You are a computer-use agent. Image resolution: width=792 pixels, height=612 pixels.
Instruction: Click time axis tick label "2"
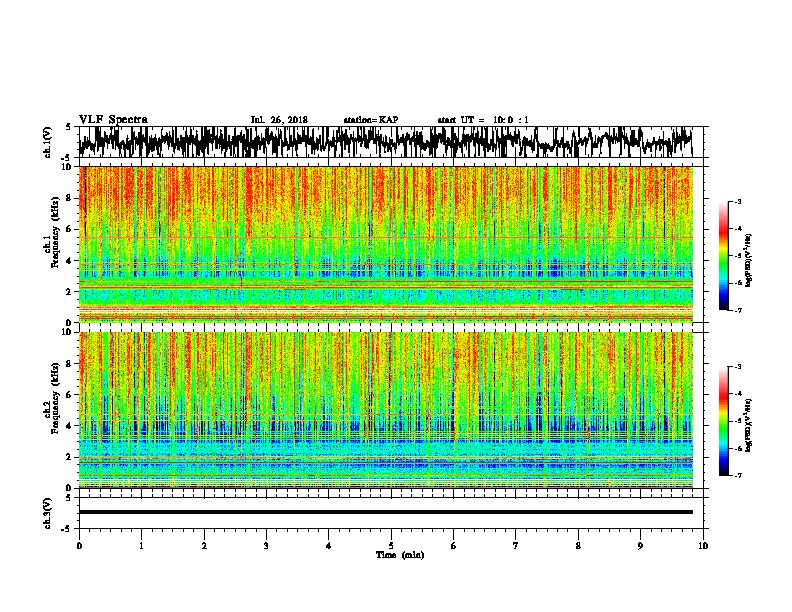(x=204, y=546)
